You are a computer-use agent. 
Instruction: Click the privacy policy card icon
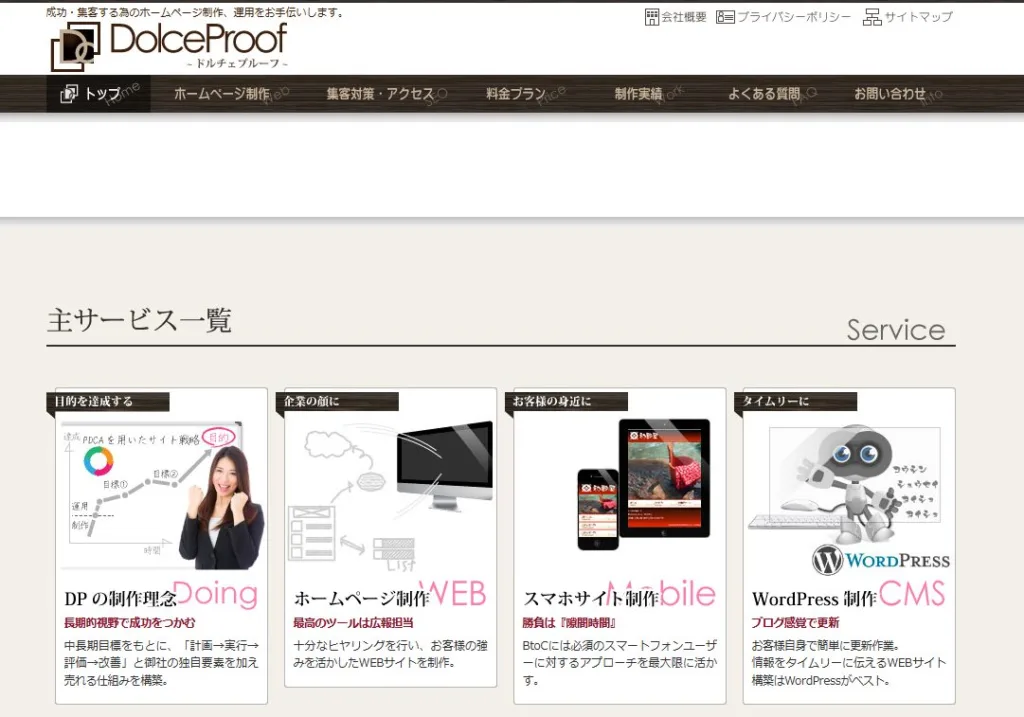pyautogui.click(x=725, y=17)
